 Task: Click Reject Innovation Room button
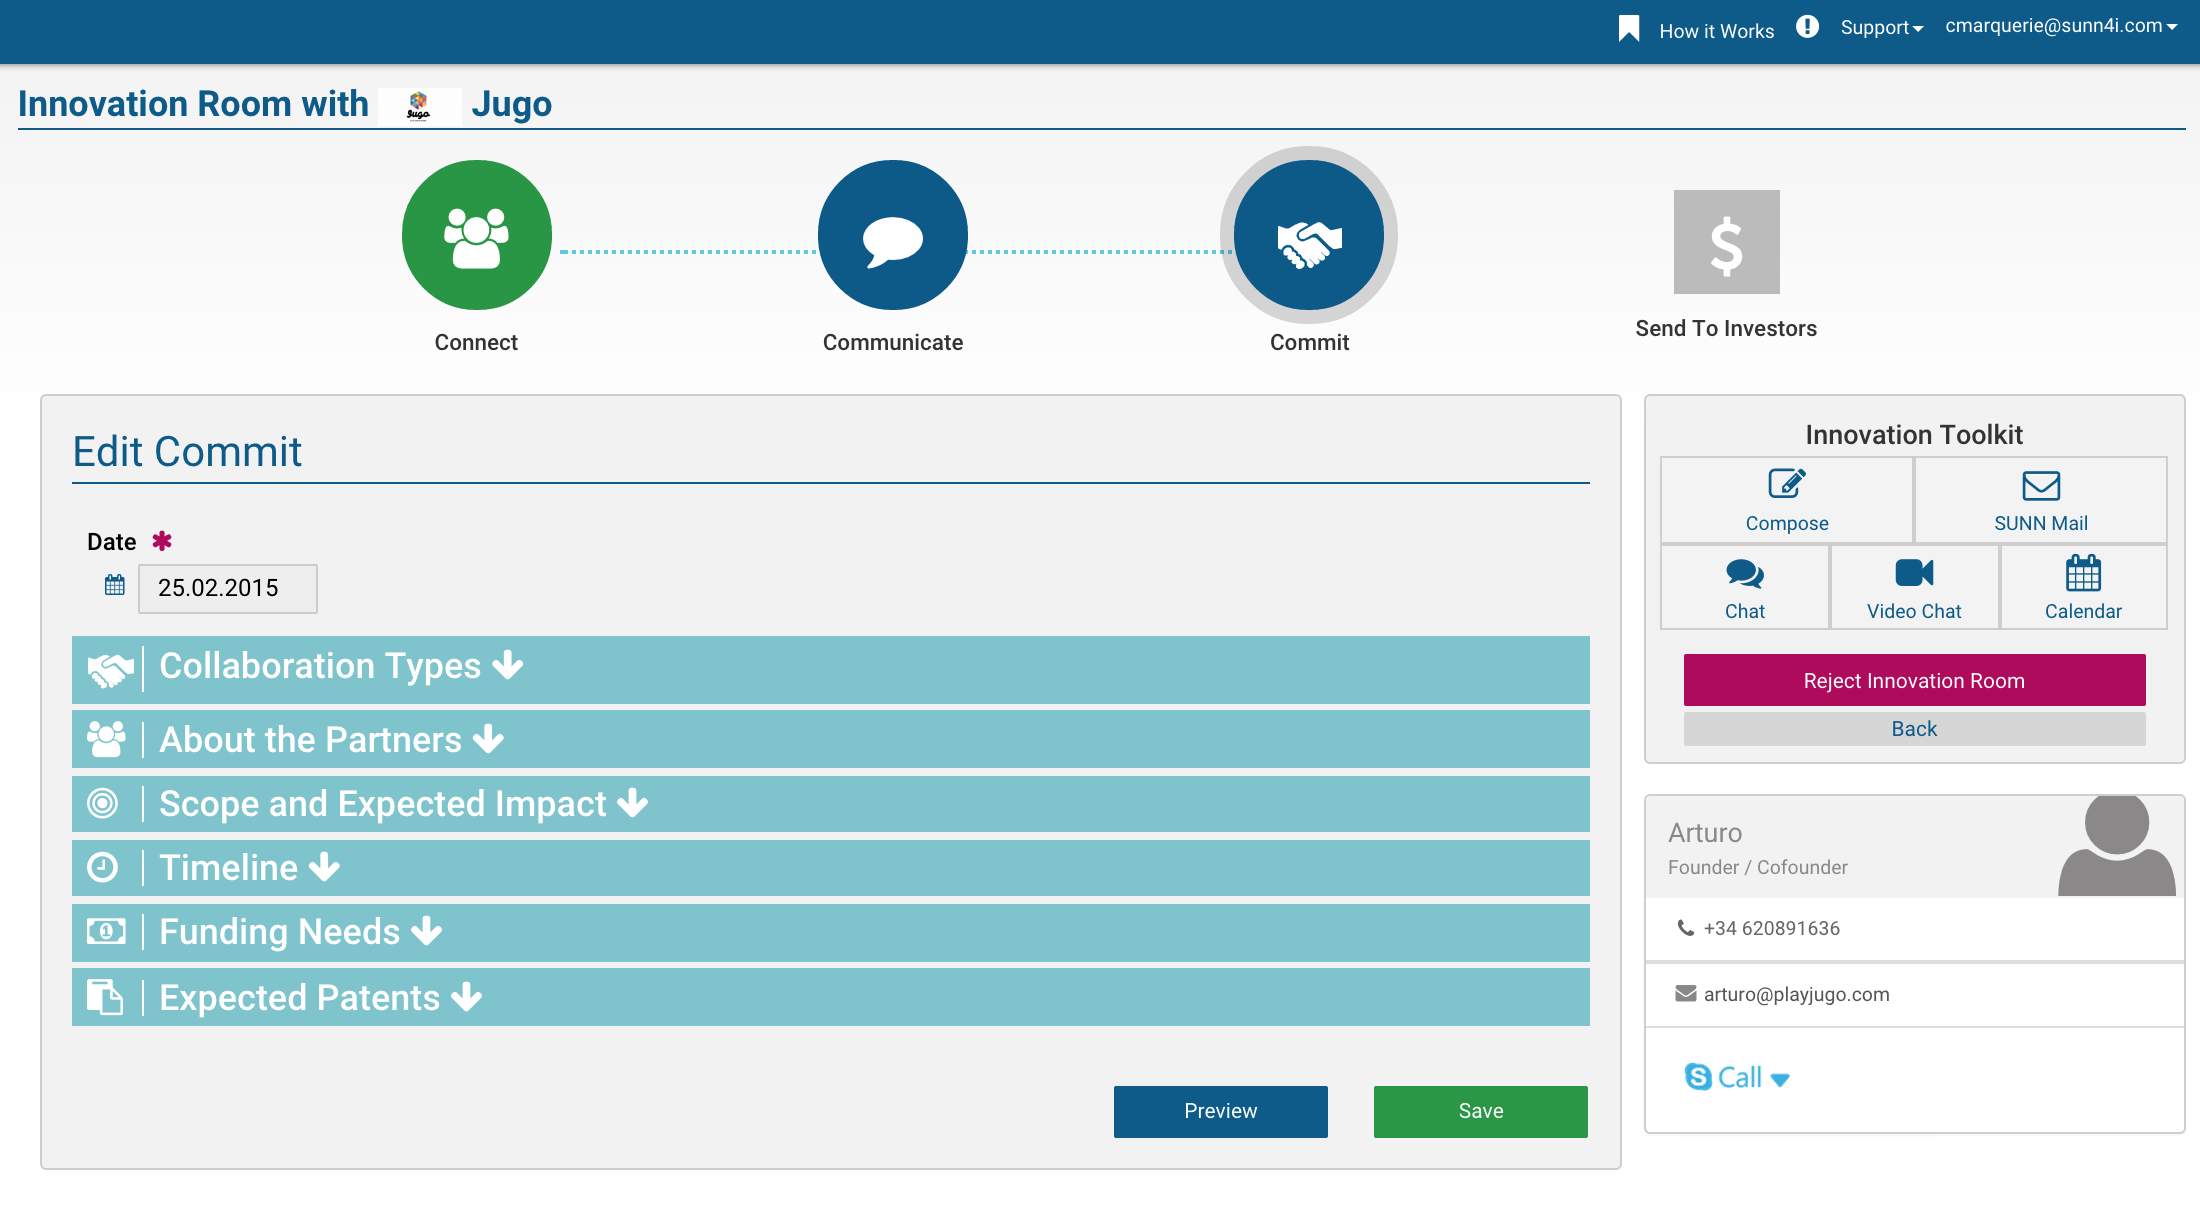tap(1914, 680)
